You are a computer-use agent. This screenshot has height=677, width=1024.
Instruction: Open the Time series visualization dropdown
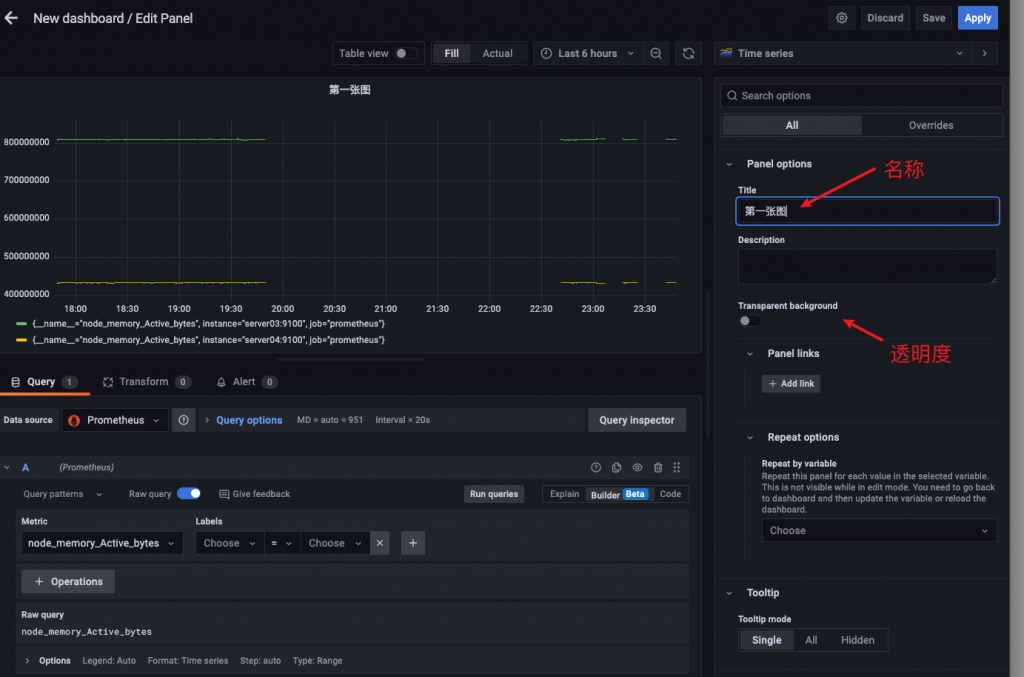842,54
